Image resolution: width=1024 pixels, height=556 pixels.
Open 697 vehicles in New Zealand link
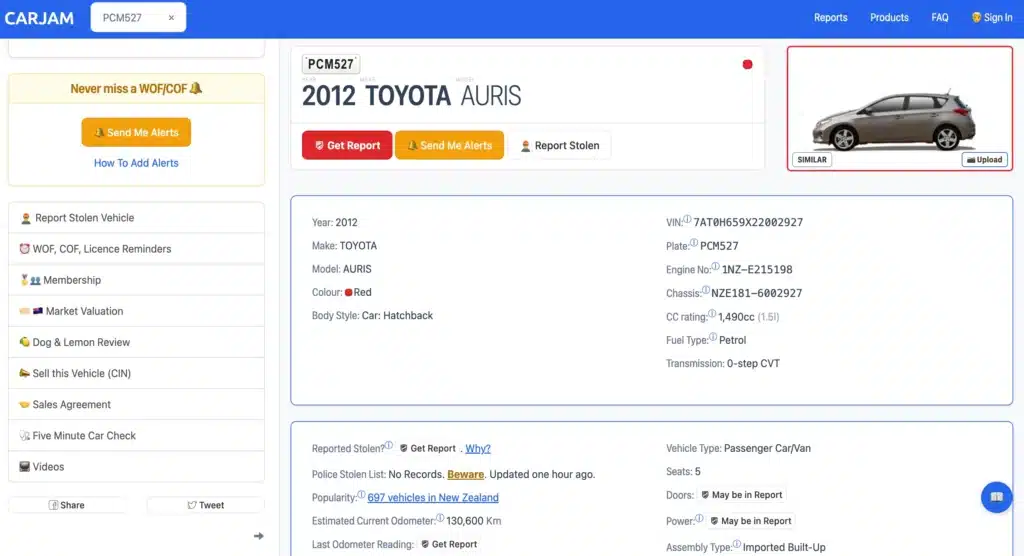tap(432, 497)
